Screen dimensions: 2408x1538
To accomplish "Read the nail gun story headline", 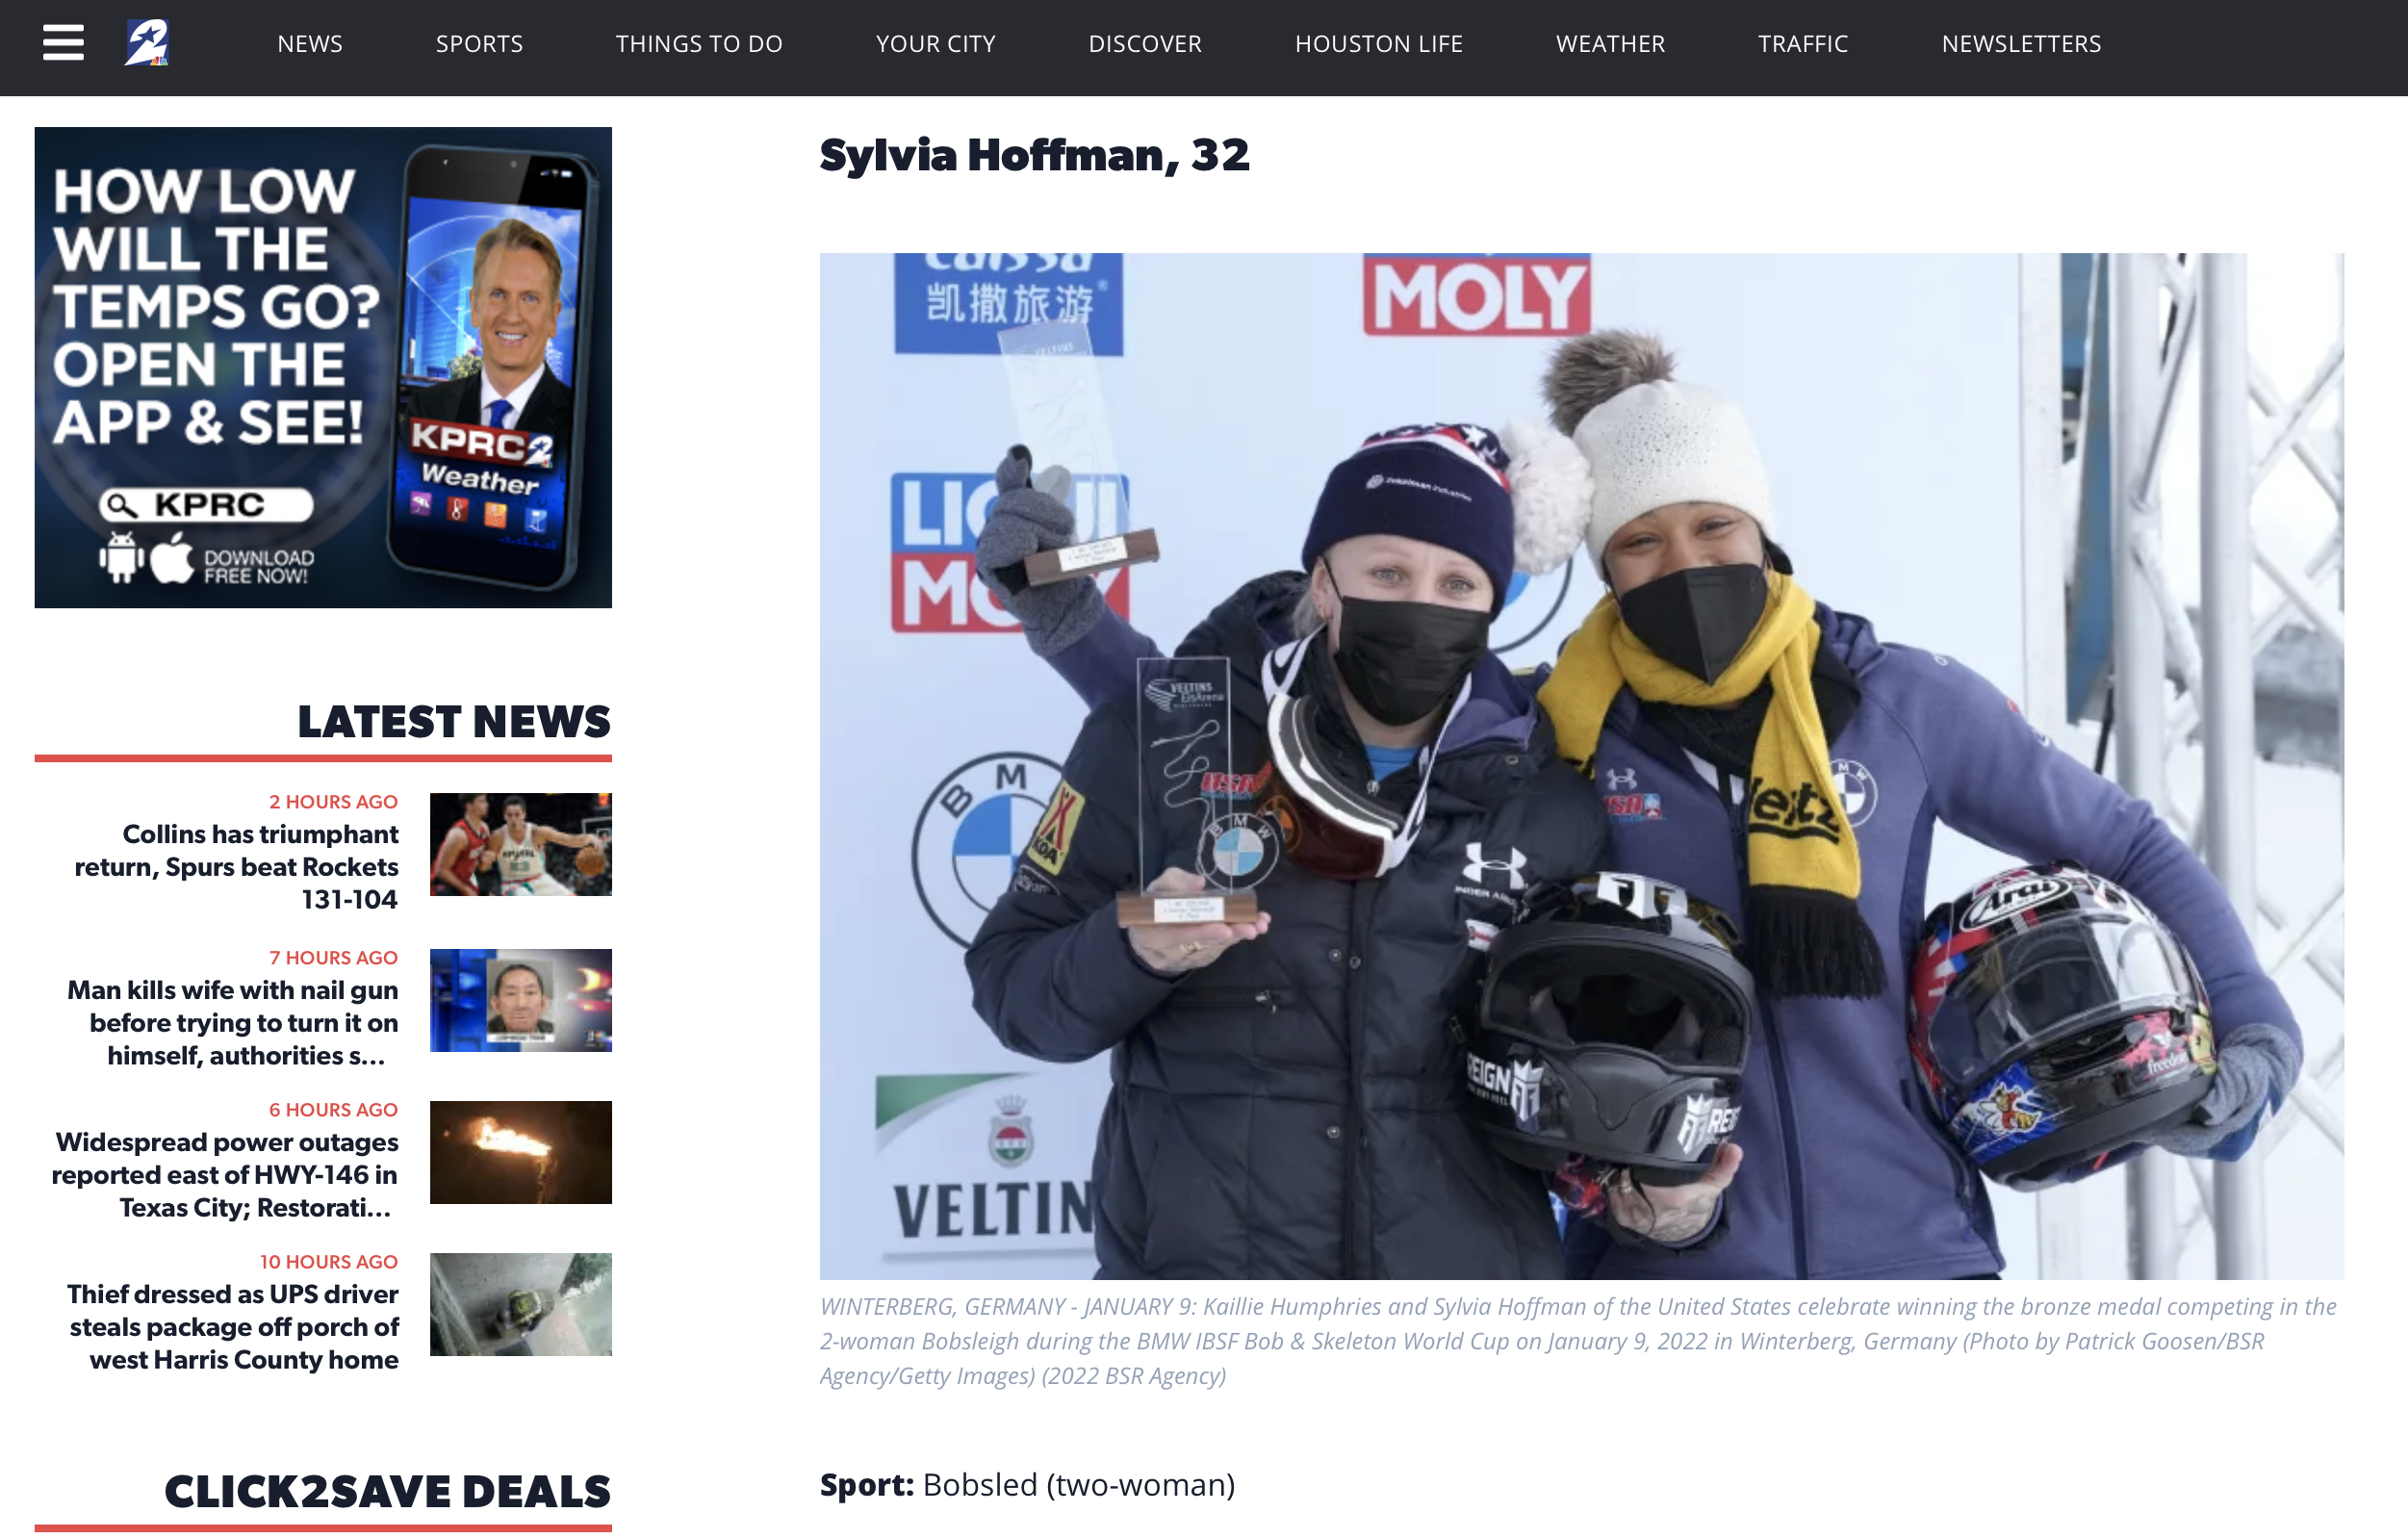I will click(233, 1022).
